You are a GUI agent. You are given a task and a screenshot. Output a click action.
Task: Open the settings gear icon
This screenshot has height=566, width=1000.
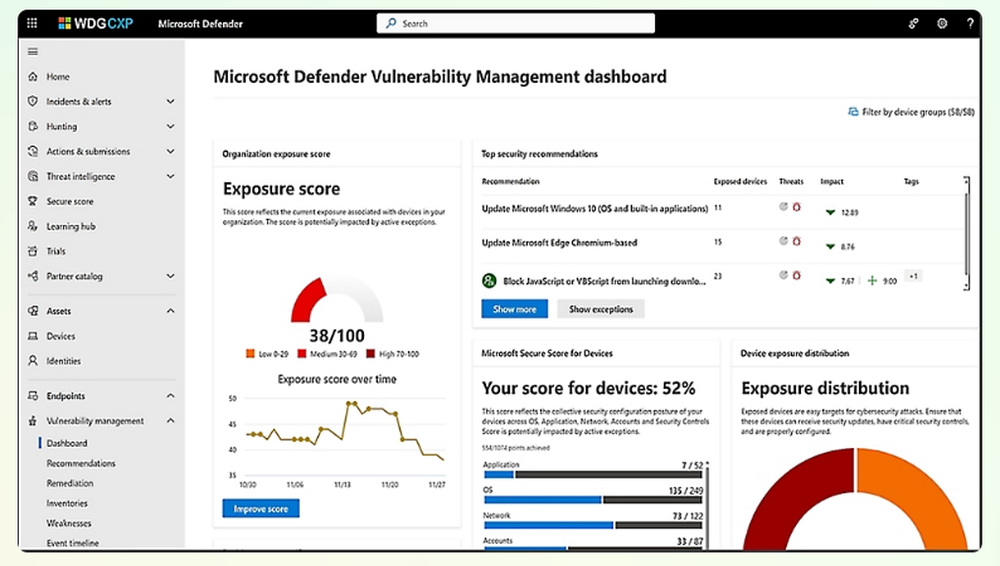(942, 24)
